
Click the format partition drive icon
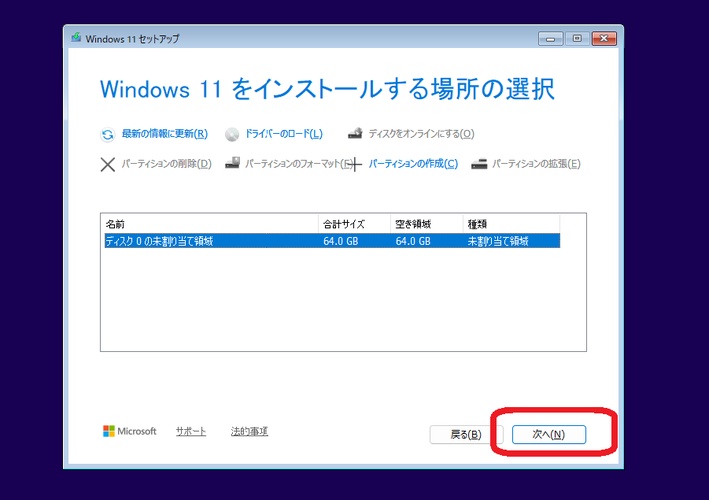click(232, 163)
